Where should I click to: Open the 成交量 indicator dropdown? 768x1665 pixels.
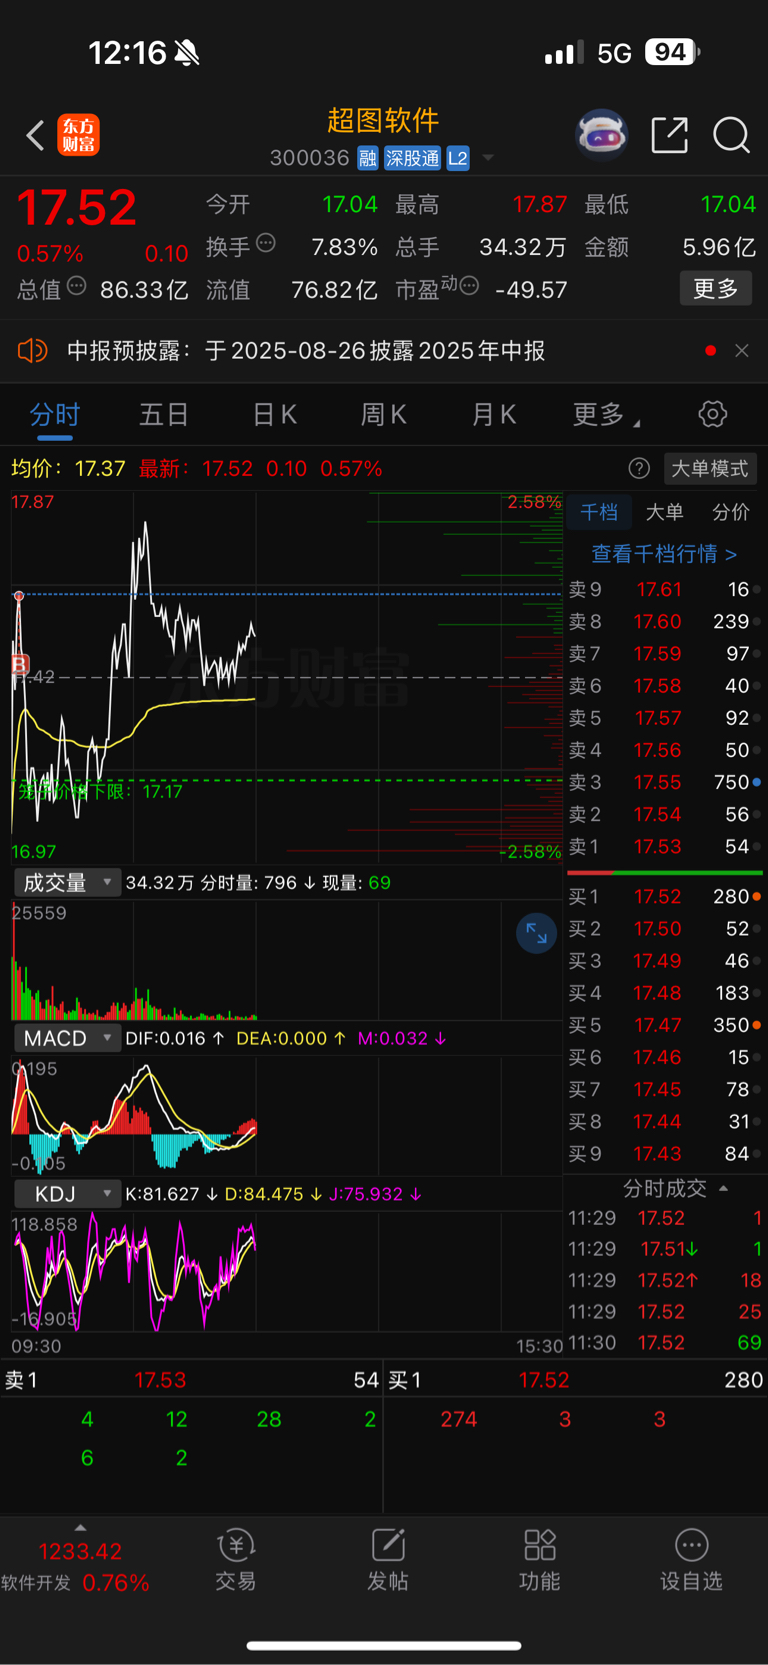tap(67, 883)
